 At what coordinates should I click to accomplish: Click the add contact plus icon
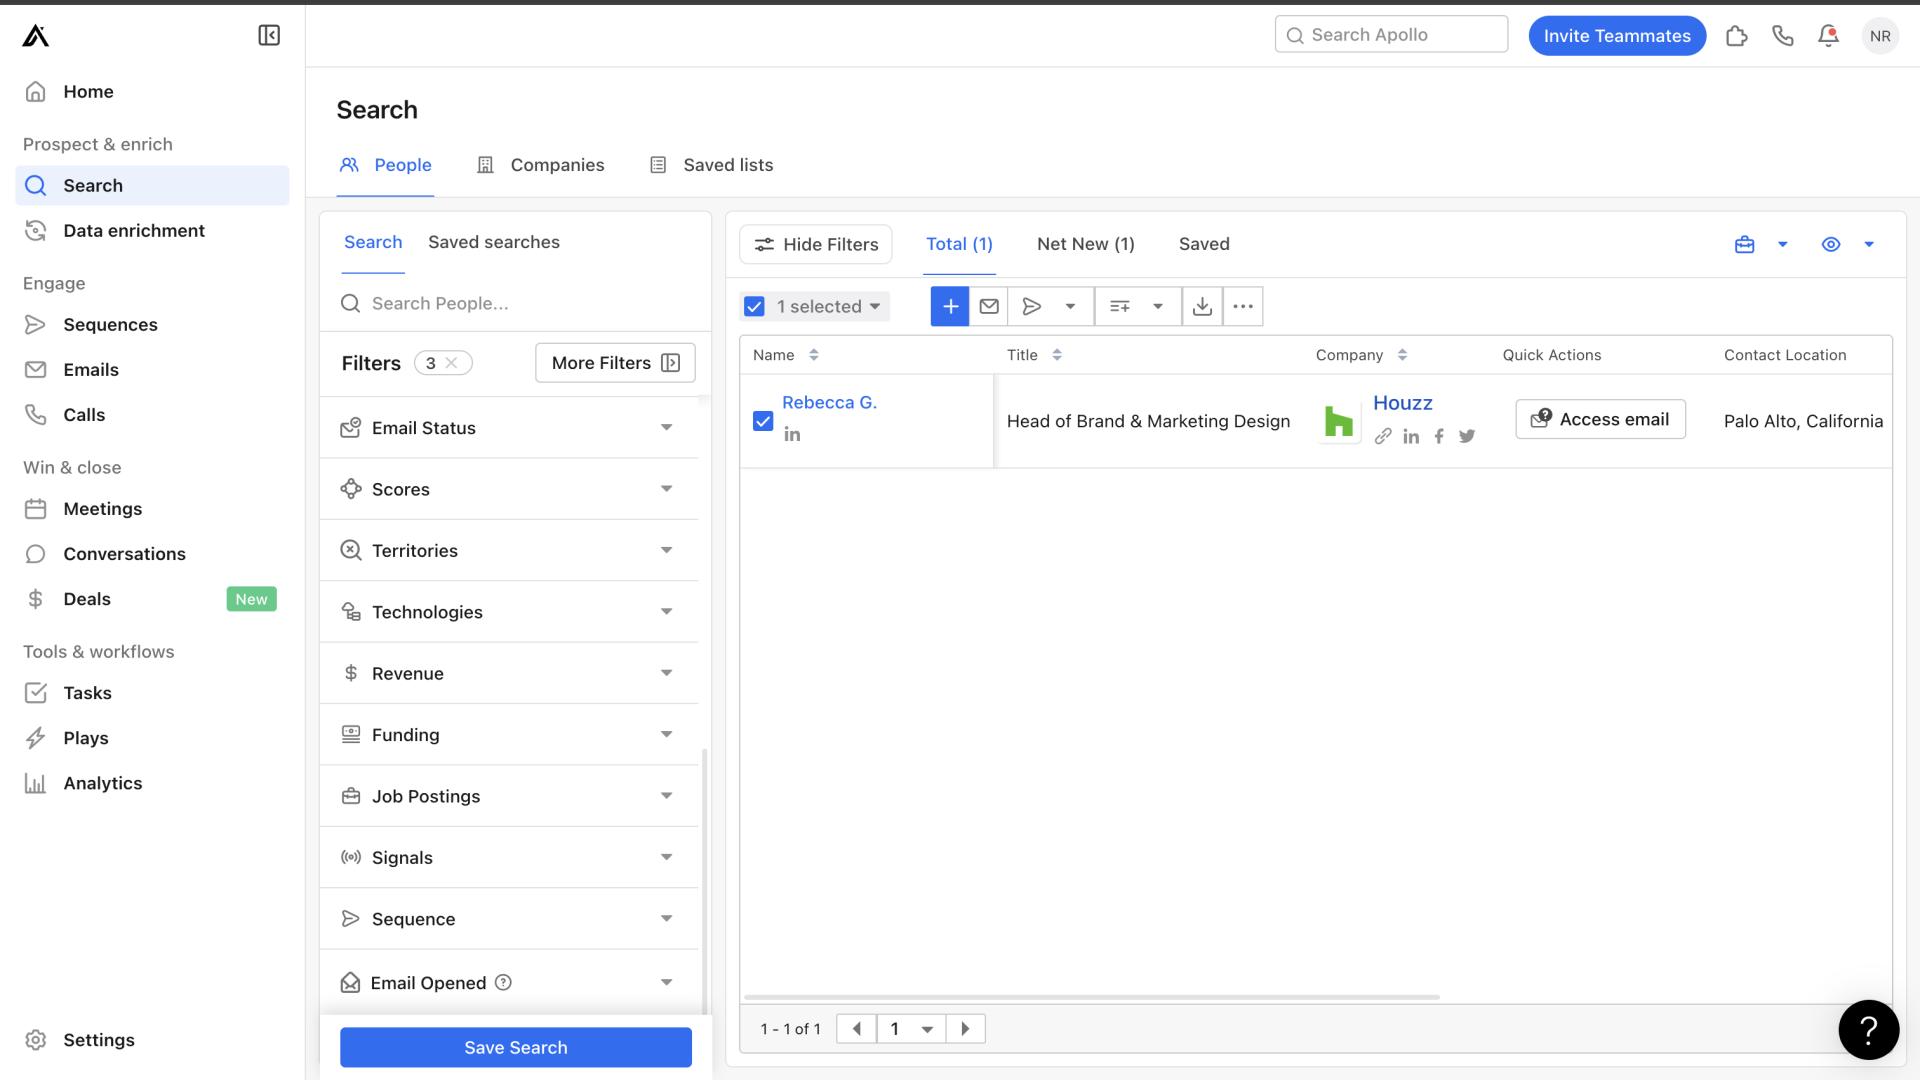948,306
